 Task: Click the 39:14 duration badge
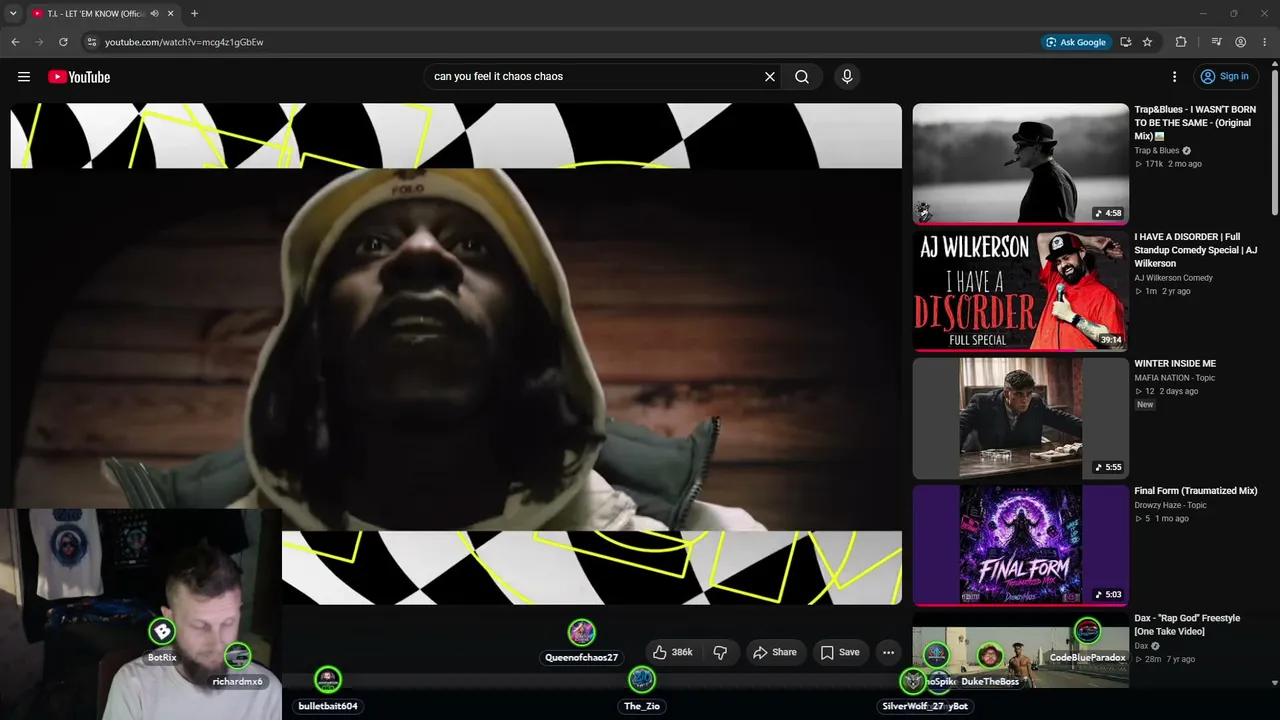(1110, 340)
